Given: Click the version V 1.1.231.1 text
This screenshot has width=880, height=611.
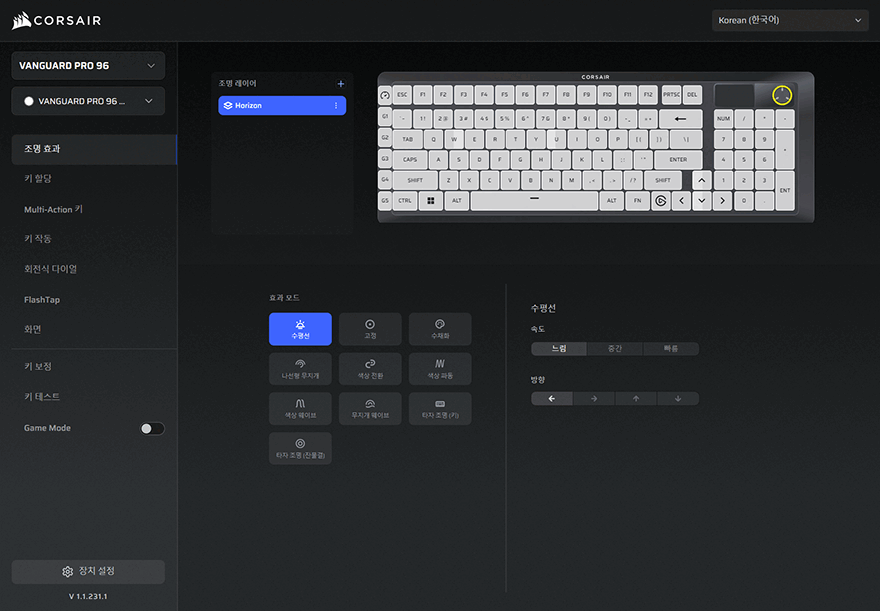Looking at the screenshot, I should point(88,596).
